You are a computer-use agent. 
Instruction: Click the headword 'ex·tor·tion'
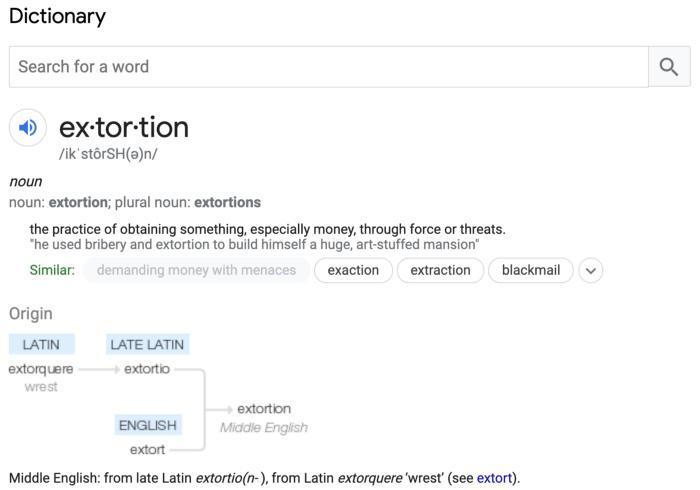[x=124, y=127]
